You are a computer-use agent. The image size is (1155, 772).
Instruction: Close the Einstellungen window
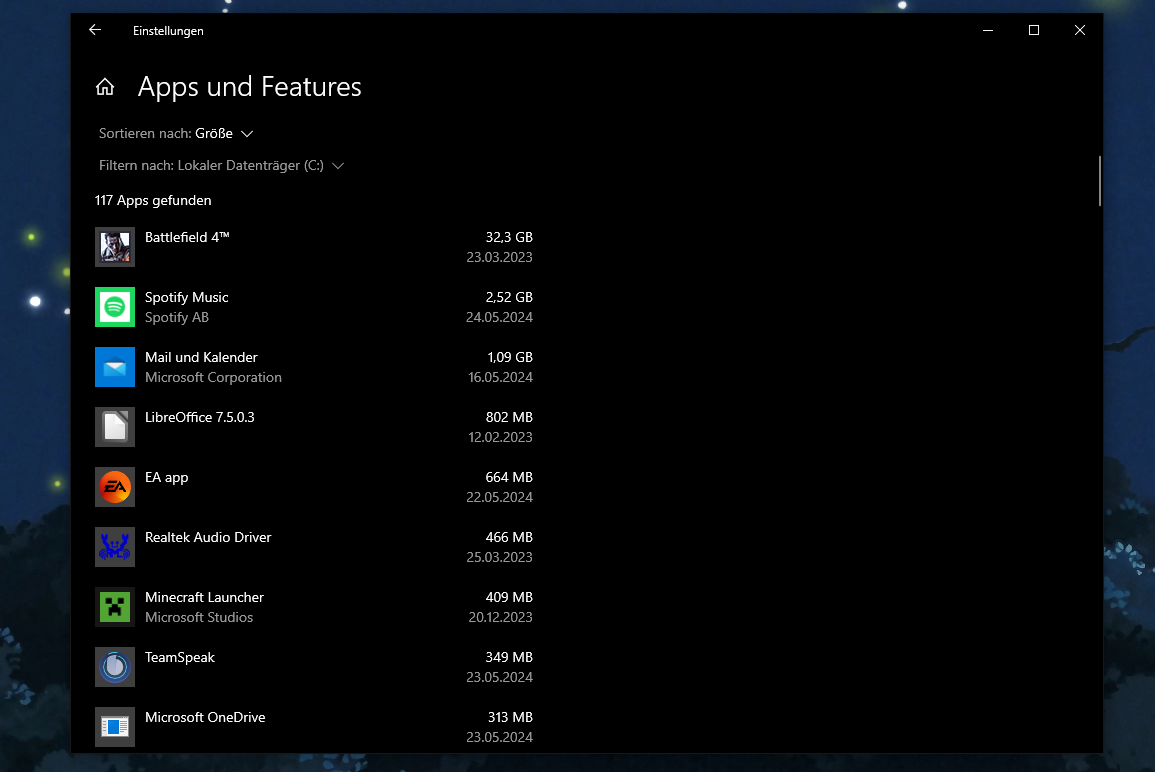1080,30
